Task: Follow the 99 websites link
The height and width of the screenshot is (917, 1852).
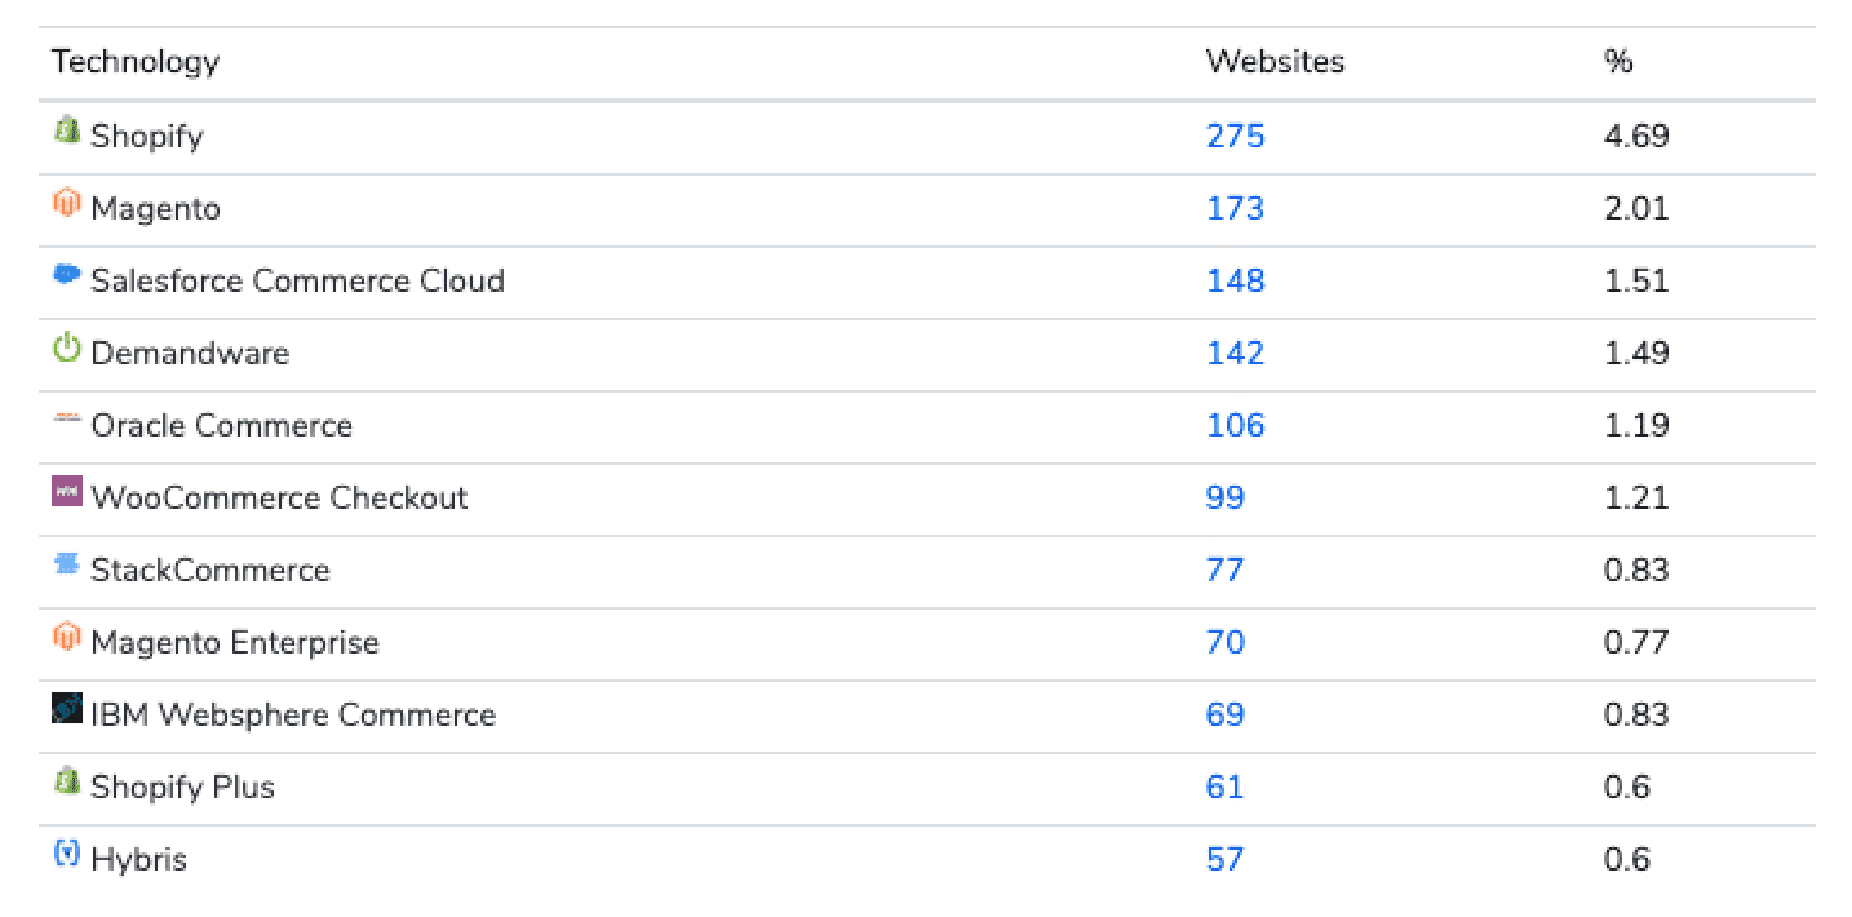Action: coord(1225,498)
